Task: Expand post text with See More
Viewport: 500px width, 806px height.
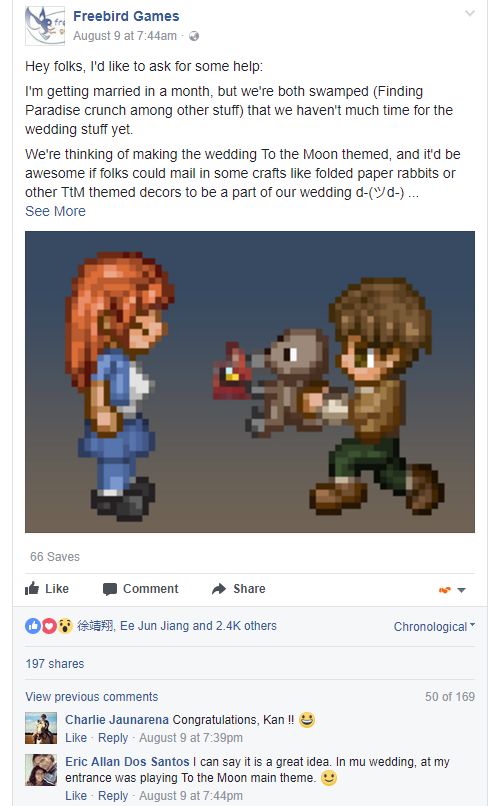Action: (x=55, y=211)
